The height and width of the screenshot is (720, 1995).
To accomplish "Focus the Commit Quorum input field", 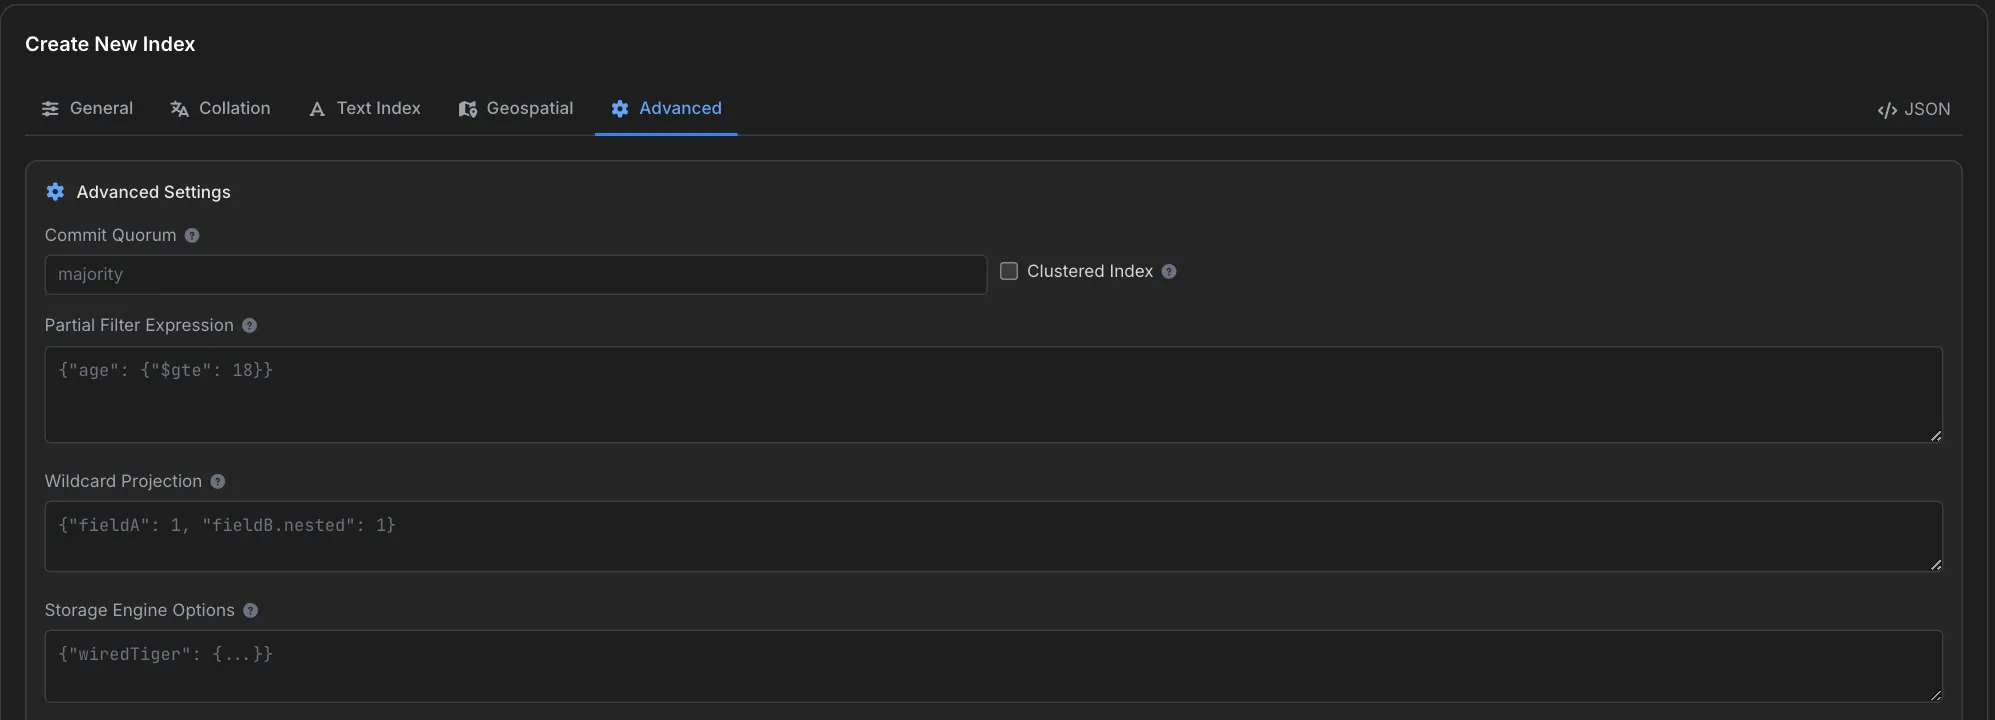I will pyautogui.click(x=516, y=274).
